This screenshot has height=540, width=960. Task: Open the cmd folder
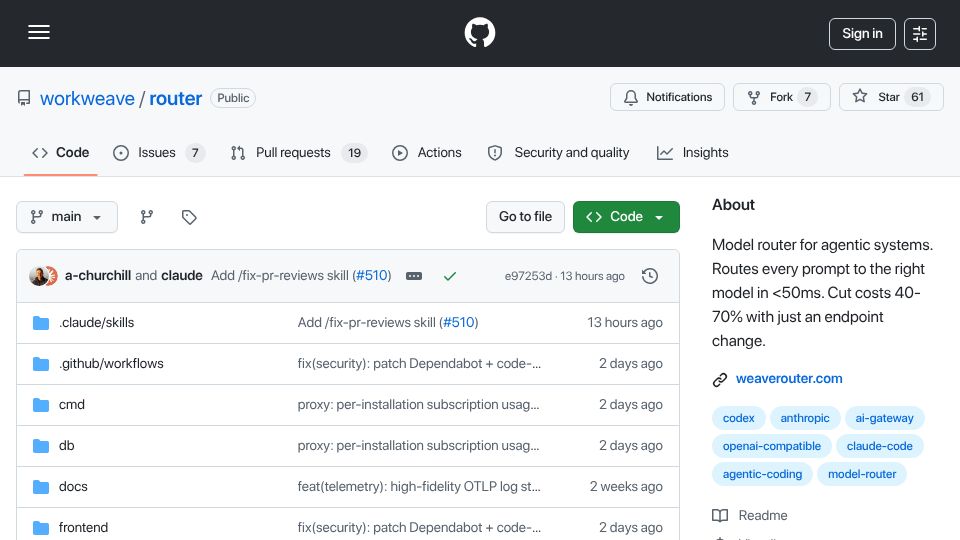[x=72, y=405]
